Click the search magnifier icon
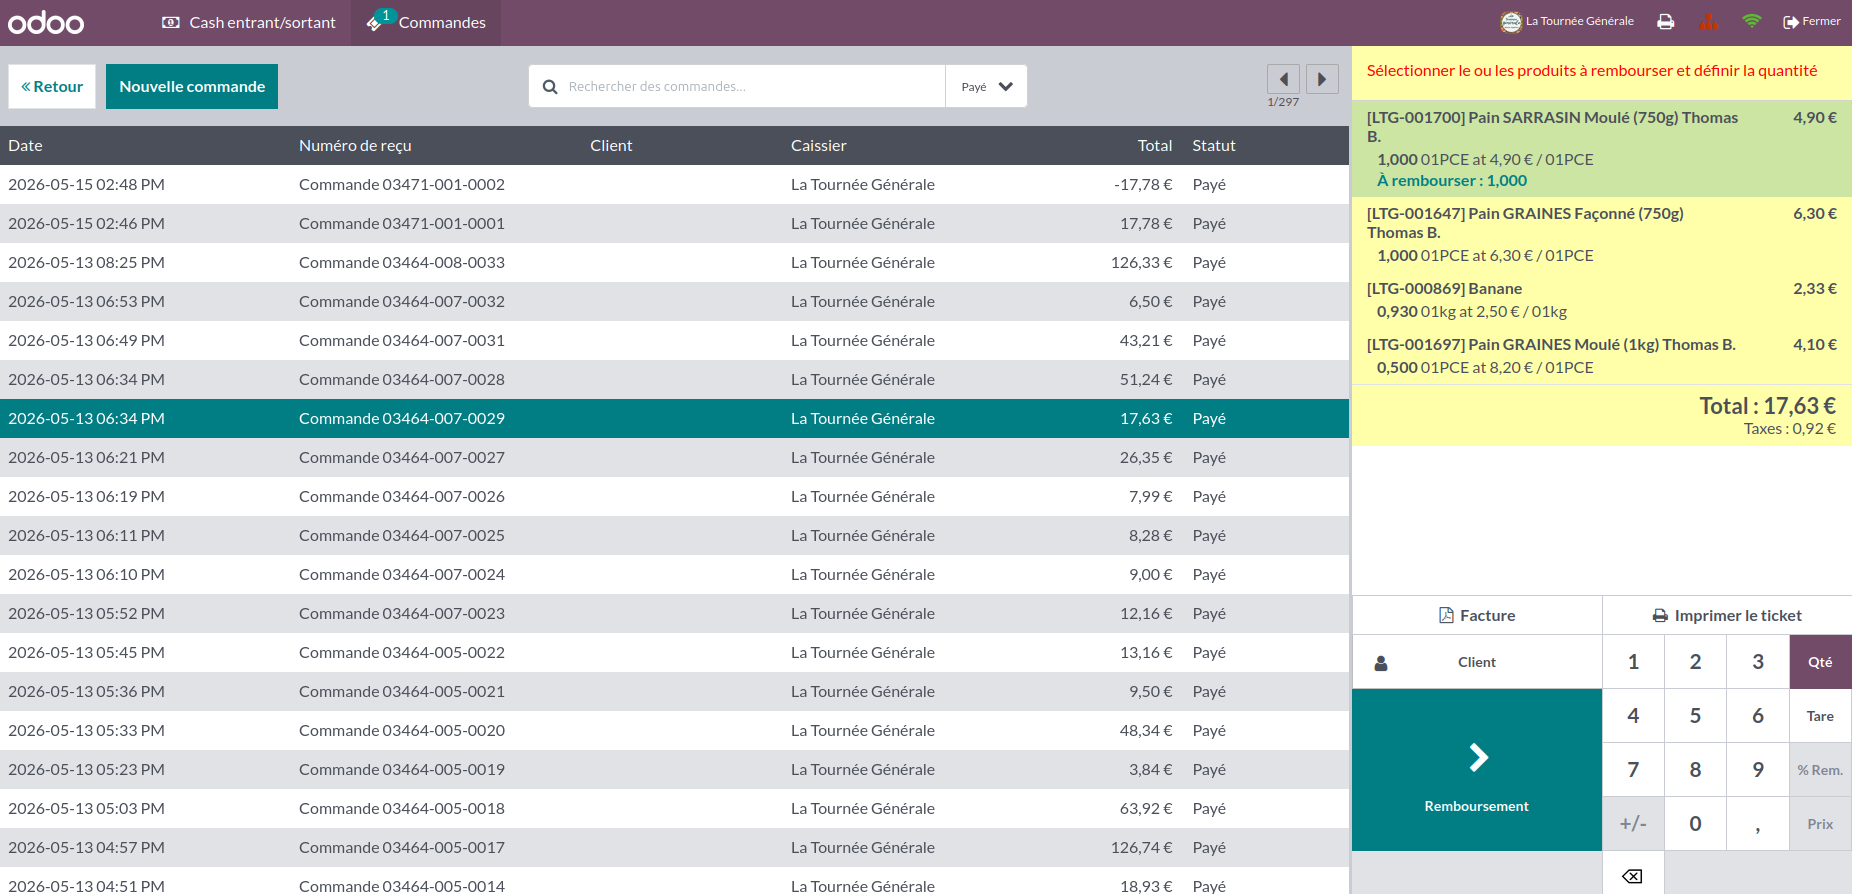This screenshot has width=1852, height=894. 550,87
